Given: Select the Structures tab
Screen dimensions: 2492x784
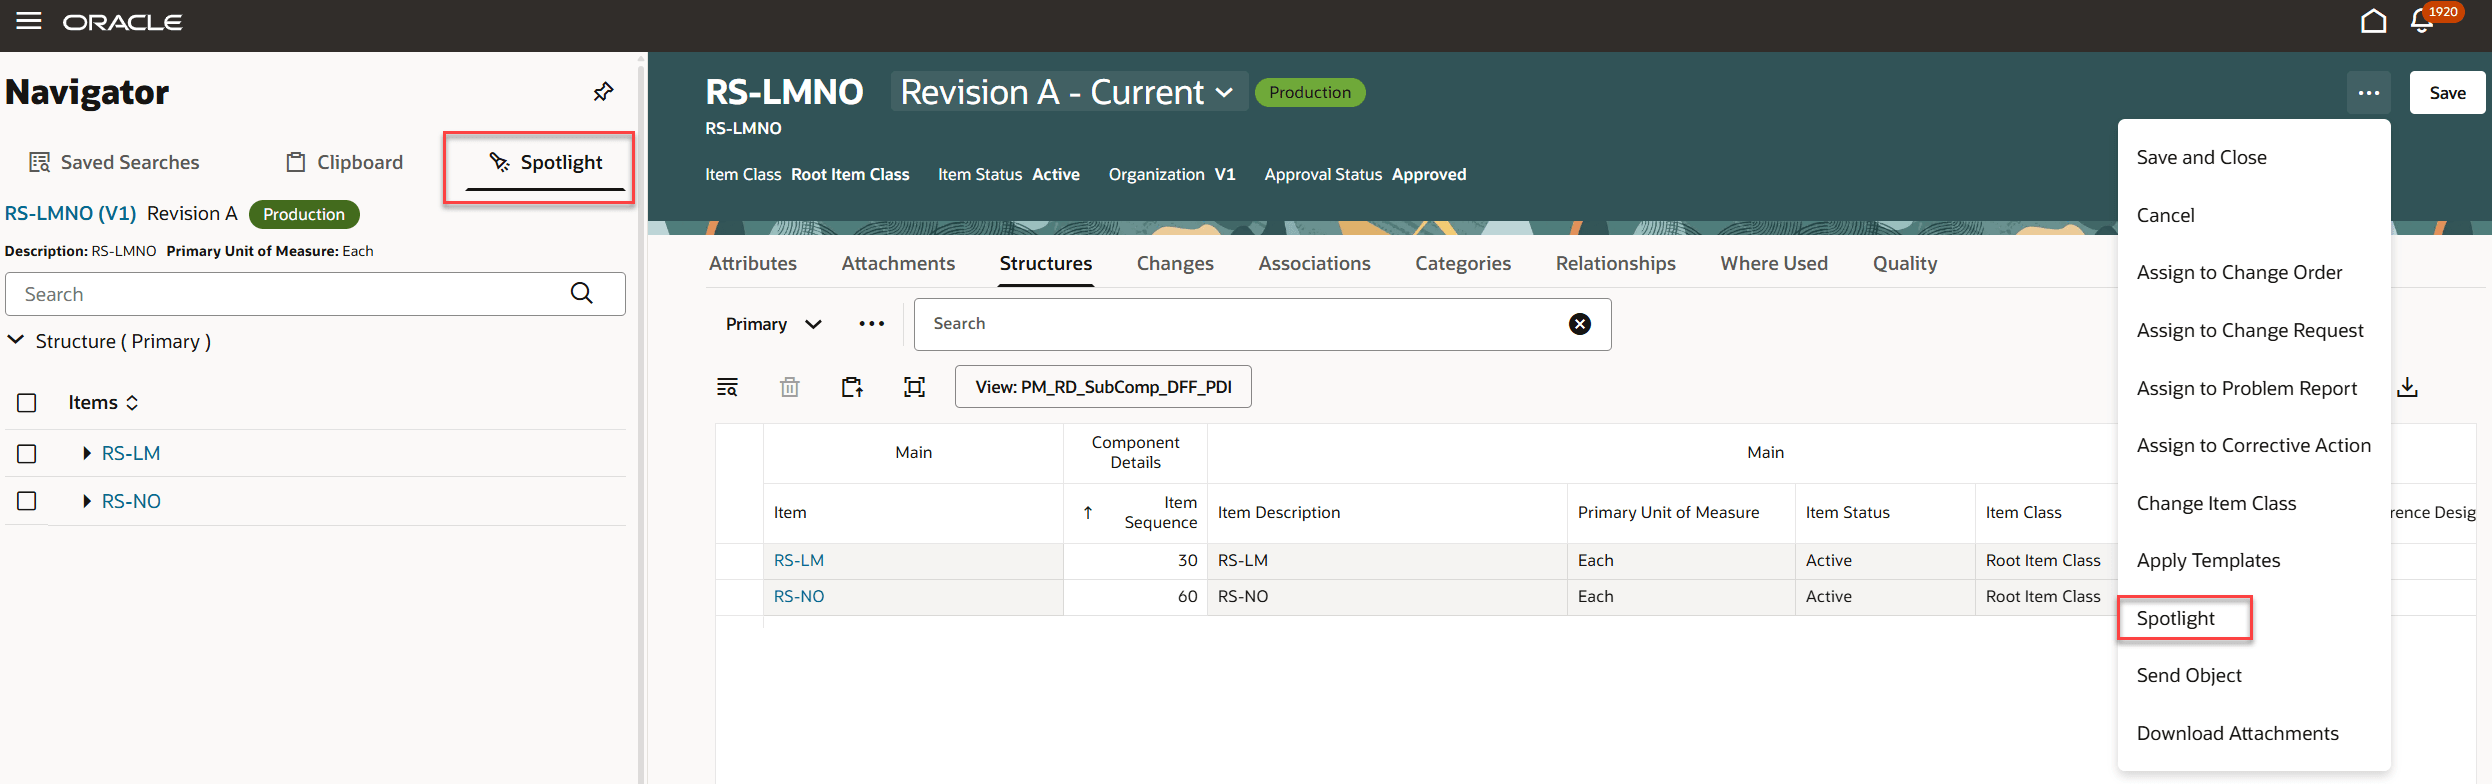Looking at the screenshot, I should point(1046,263).
